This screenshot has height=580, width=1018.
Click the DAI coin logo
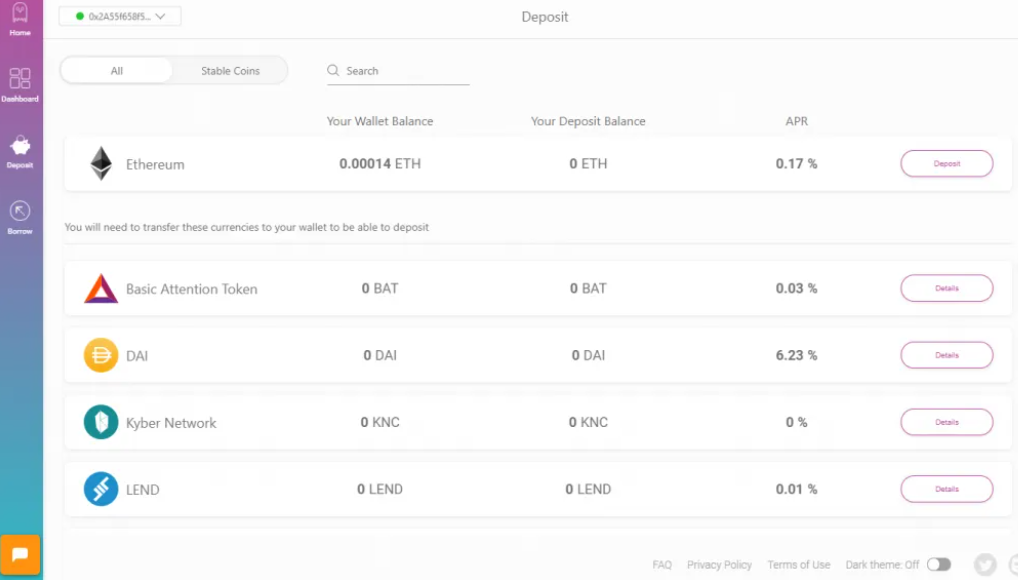(x=101, y=355)
